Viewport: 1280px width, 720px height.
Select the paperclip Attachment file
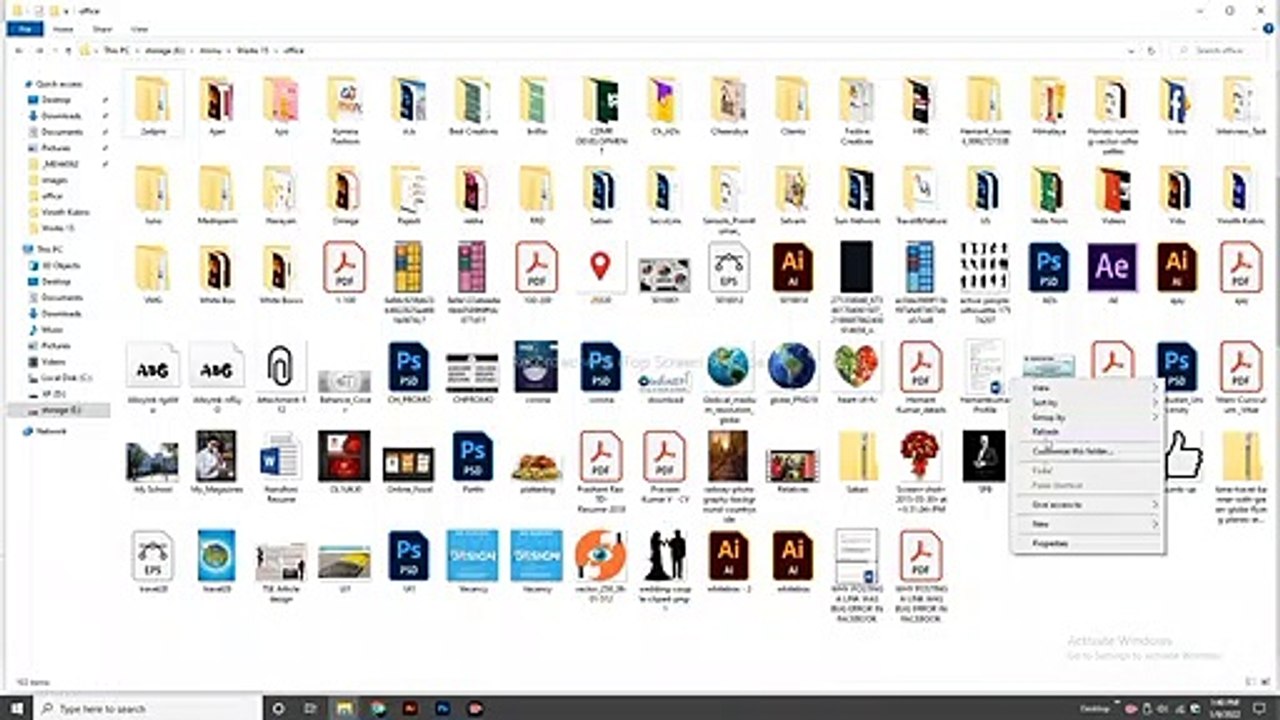click(x=280, y=375)
